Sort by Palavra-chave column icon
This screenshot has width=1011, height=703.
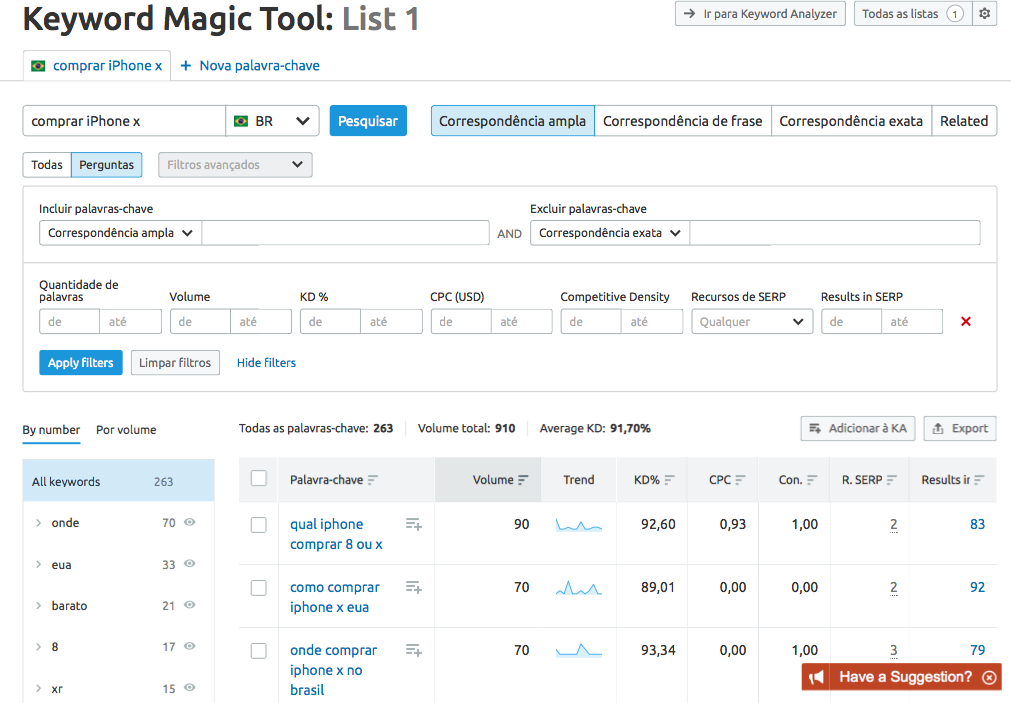373,480
